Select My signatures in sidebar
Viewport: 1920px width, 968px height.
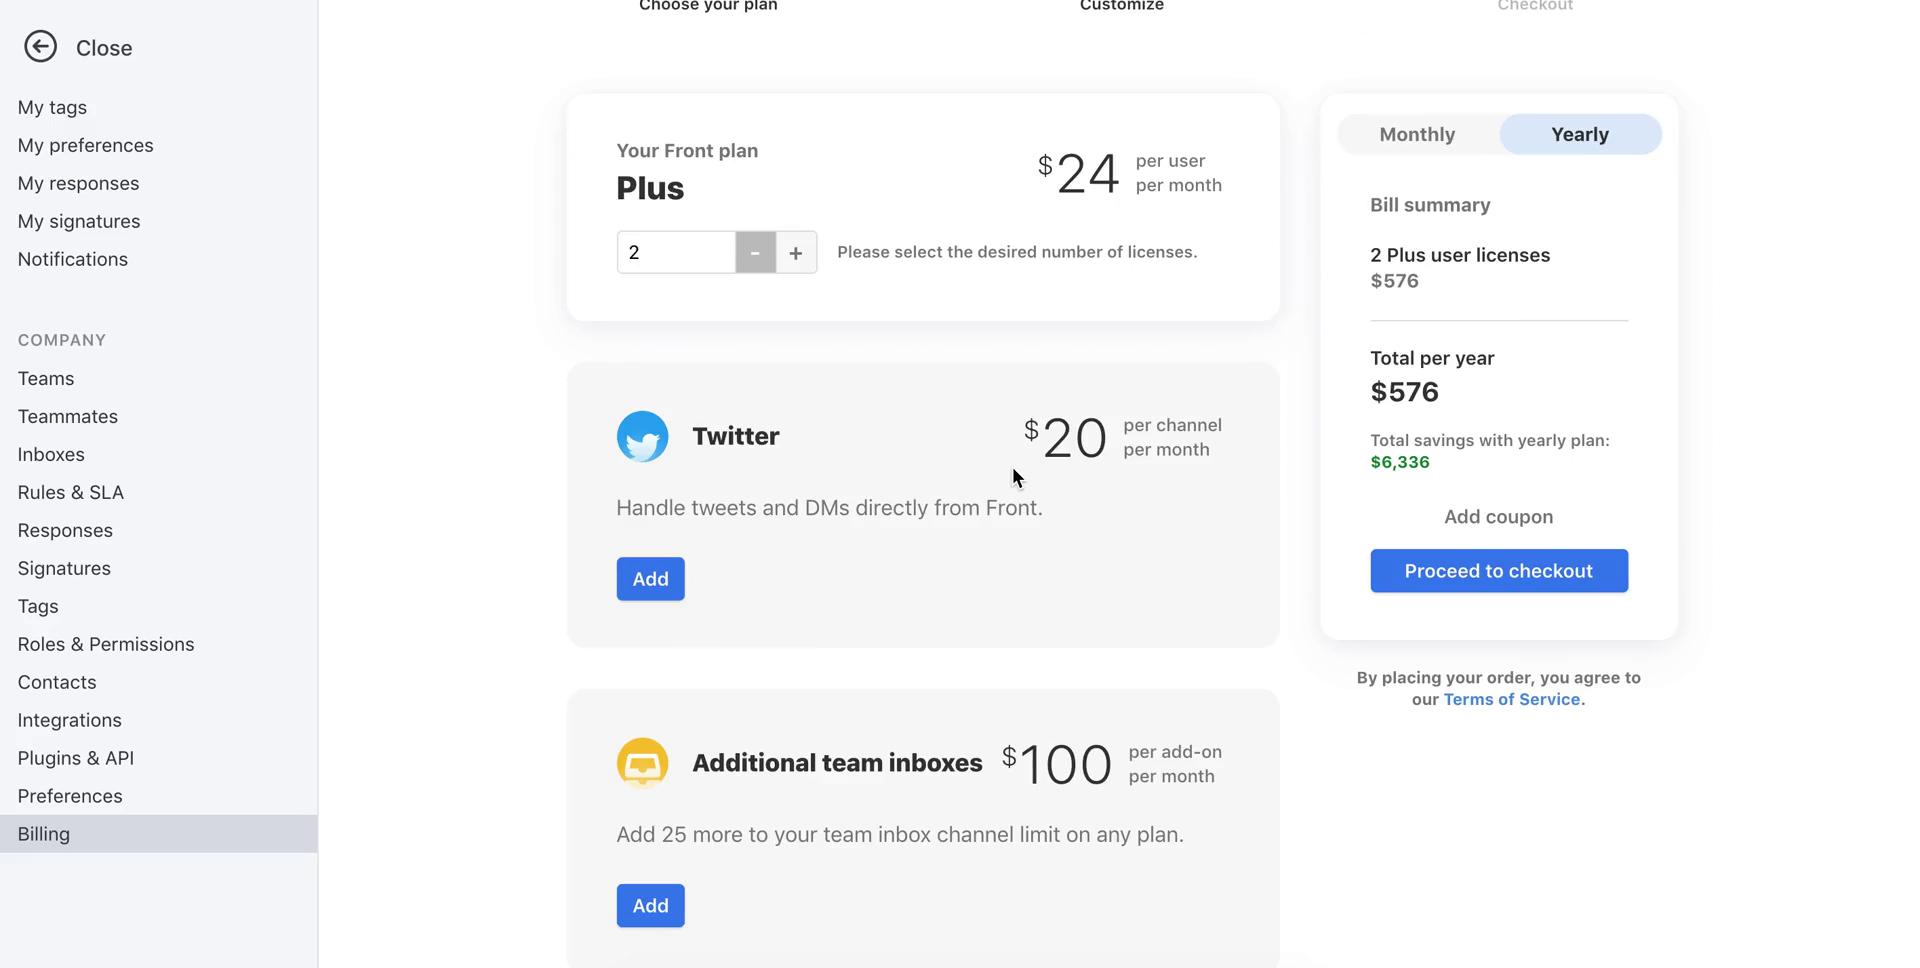pyautogui.click(x=79, y=222)
